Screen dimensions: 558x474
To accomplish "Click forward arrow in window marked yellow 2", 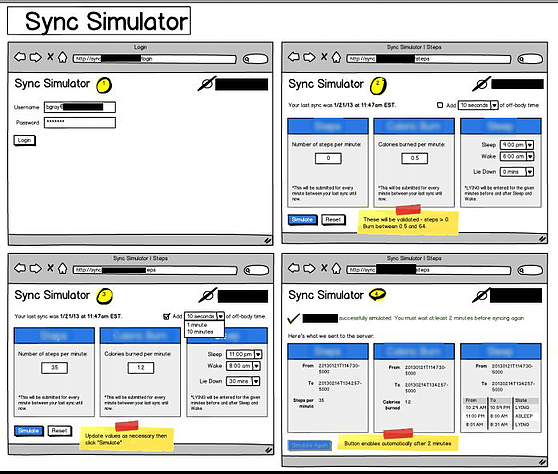I will (309, 57).
